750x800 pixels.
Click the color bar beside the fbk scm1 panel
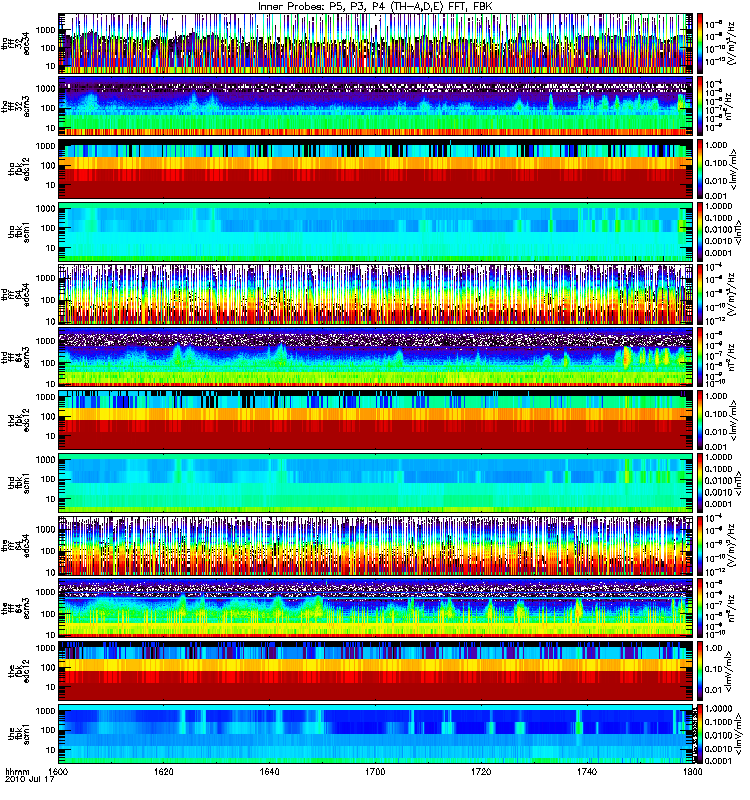700,734
